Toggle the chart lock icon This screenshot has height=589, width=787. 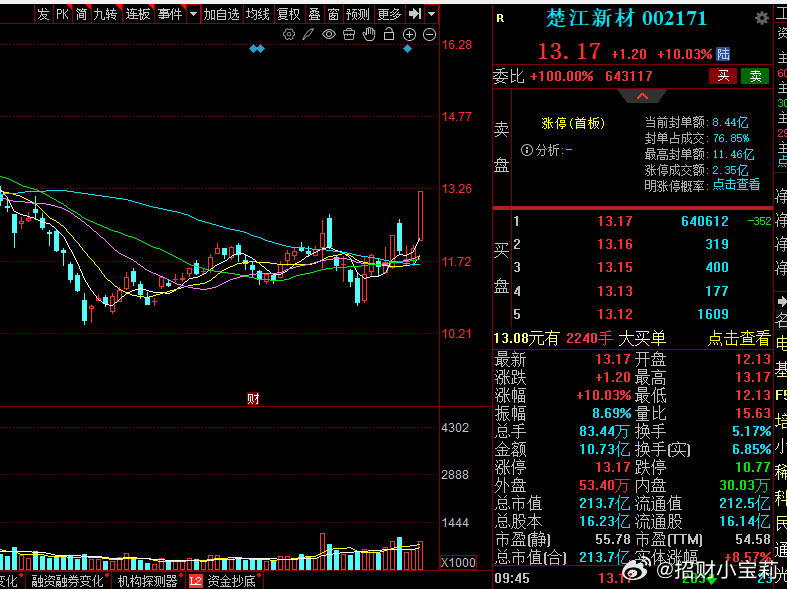click(x=389, y=34)
